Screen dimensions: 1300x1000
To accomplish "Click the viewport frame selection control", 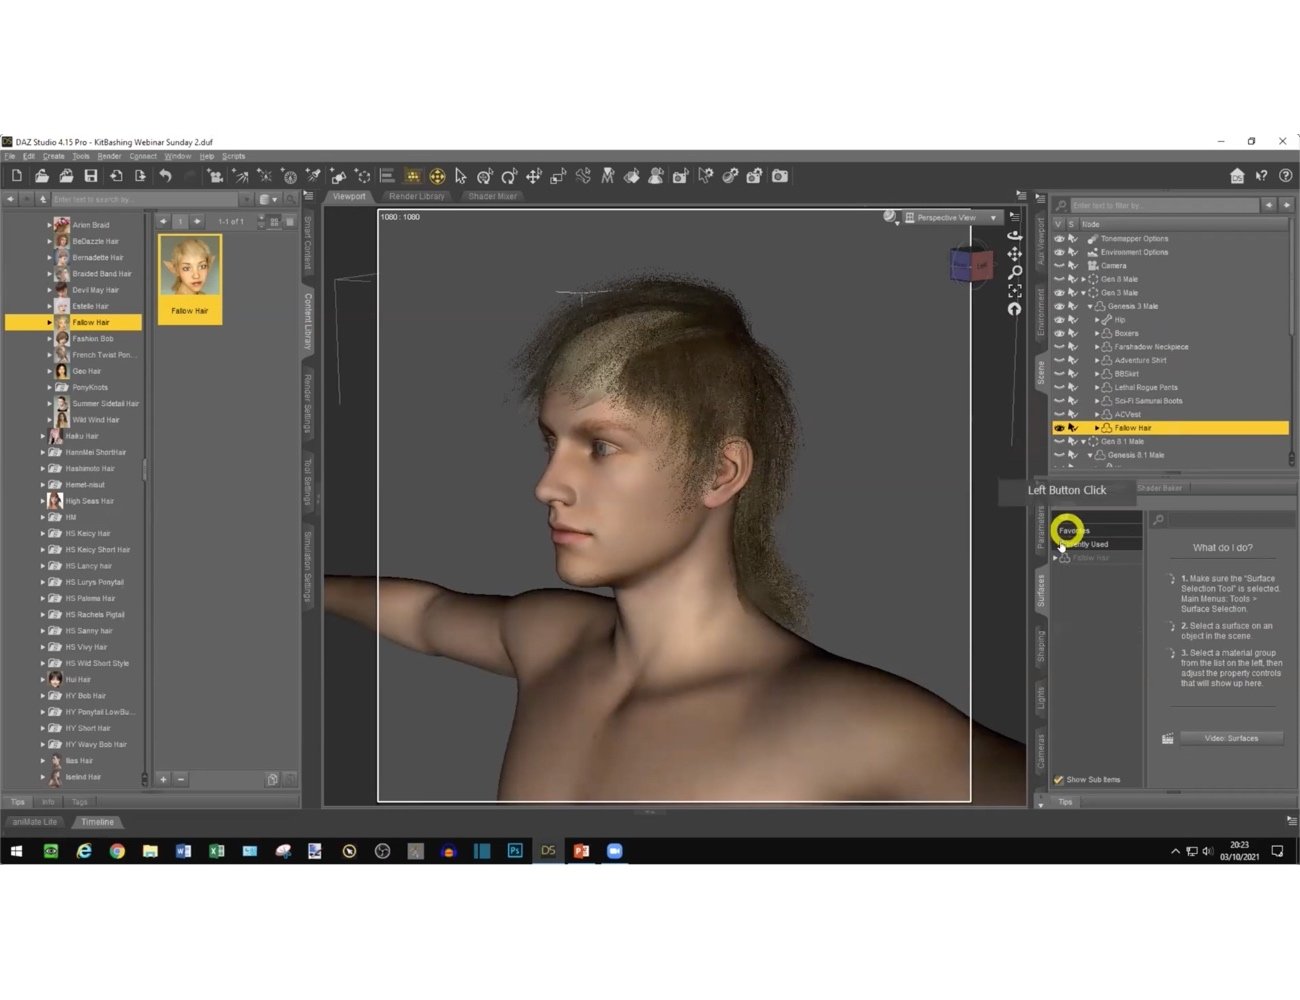I will tap(1015, 291).
